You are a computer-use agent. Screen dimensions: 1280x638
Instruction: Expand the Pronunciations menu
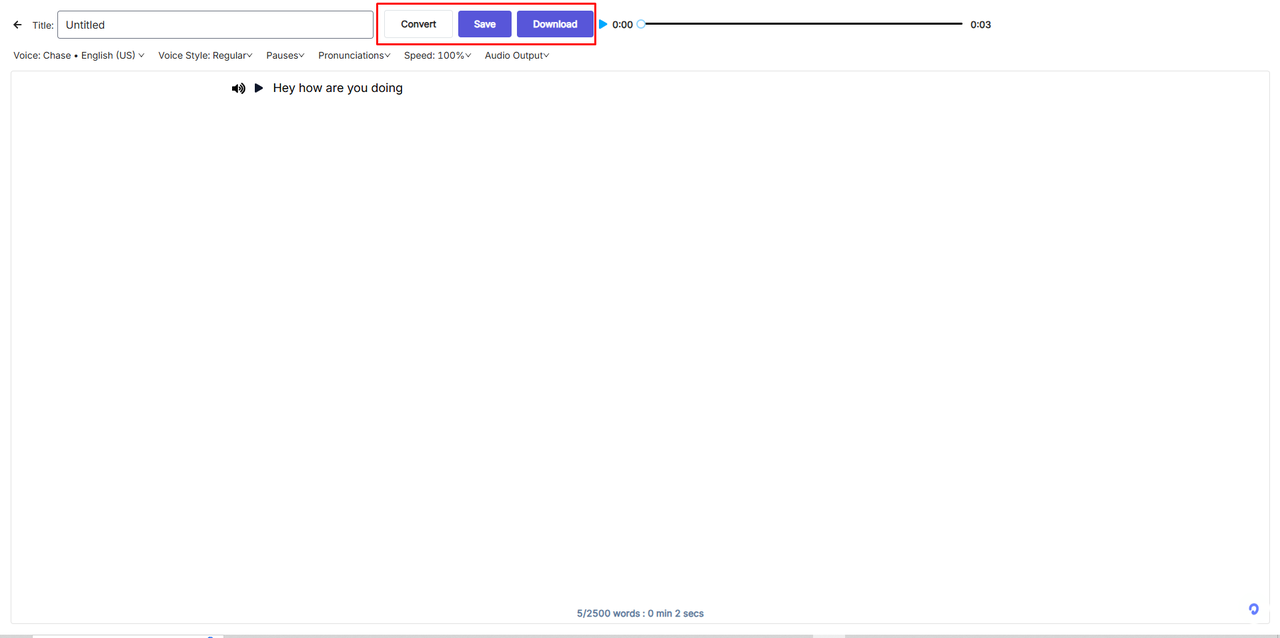tap(354, 56)
